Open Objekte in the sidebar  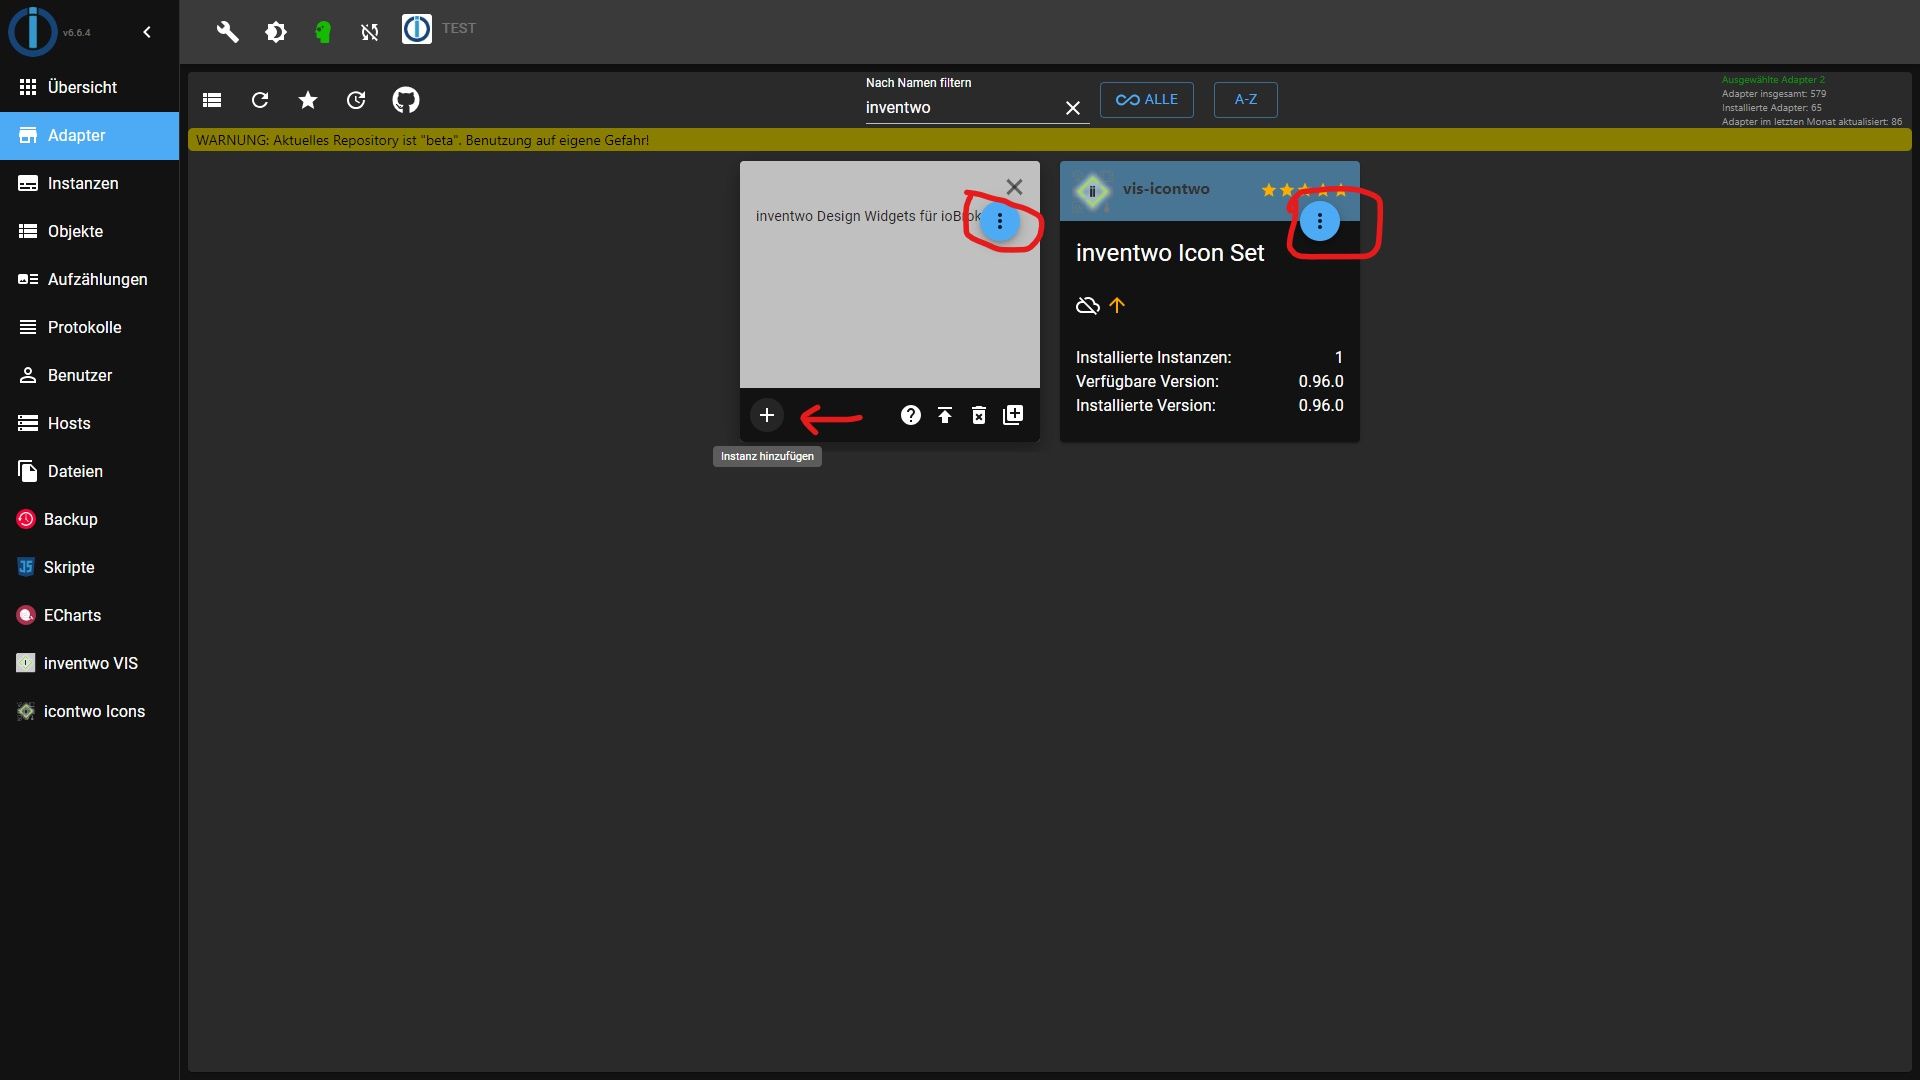[x=89, y=231]
